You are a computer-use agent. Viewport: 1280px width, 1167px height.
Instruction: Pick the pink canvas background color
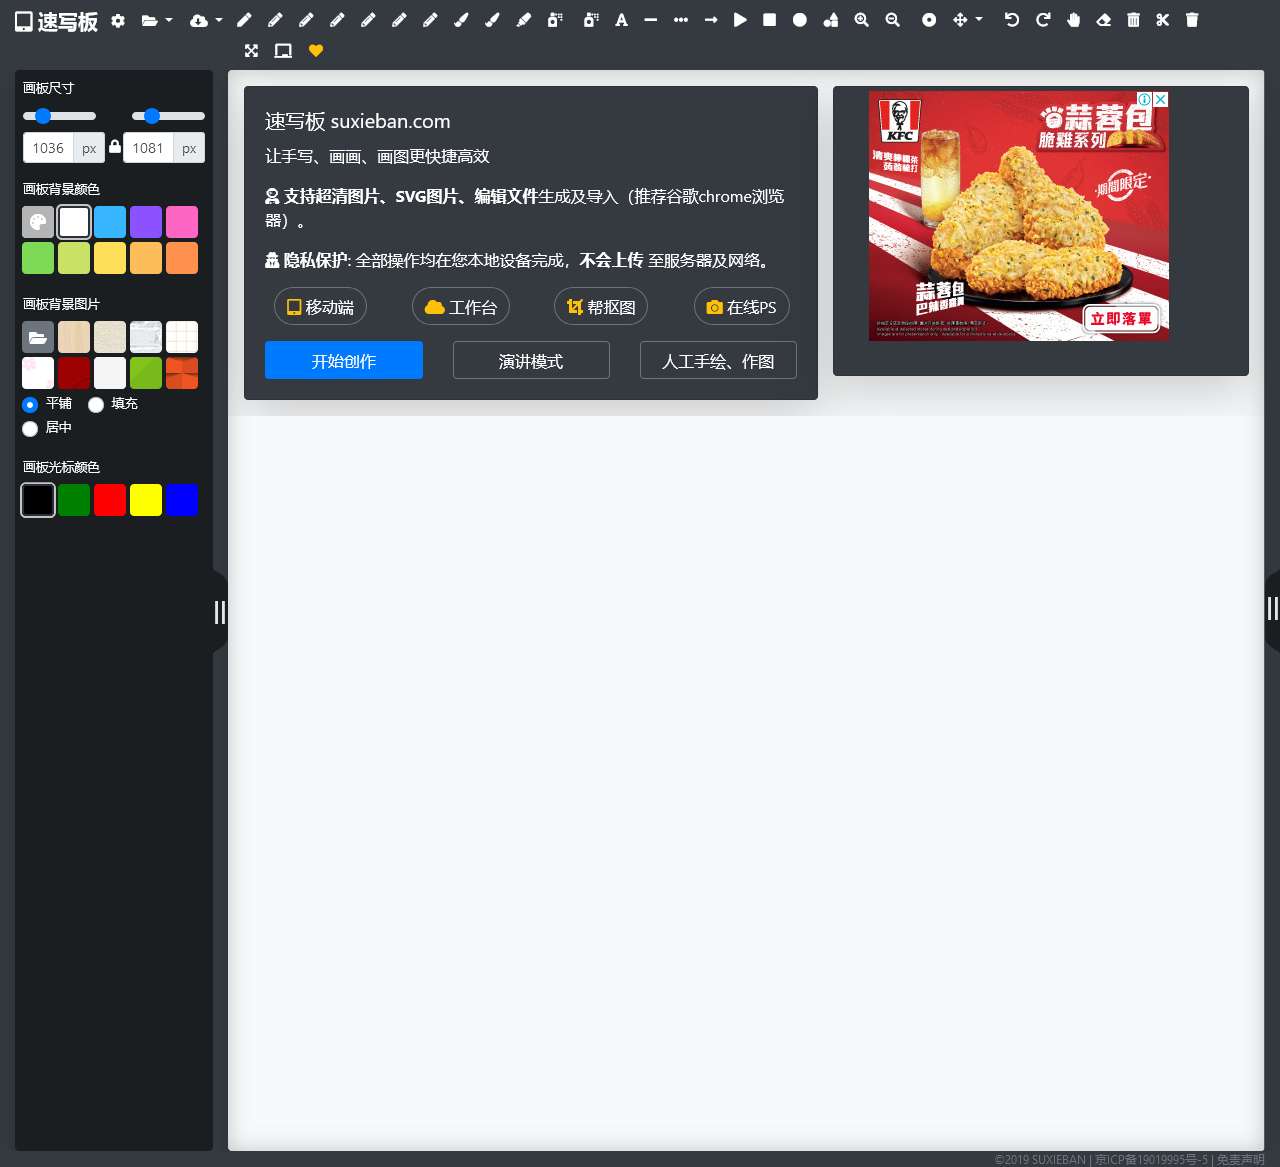pos(182,222)
